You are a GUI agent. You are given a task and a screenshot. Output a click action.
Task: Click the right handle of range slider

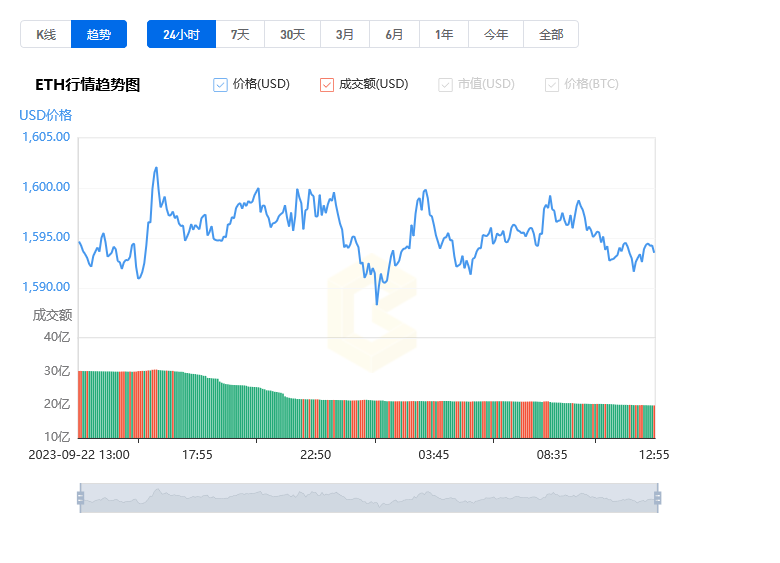pos(657,498)
